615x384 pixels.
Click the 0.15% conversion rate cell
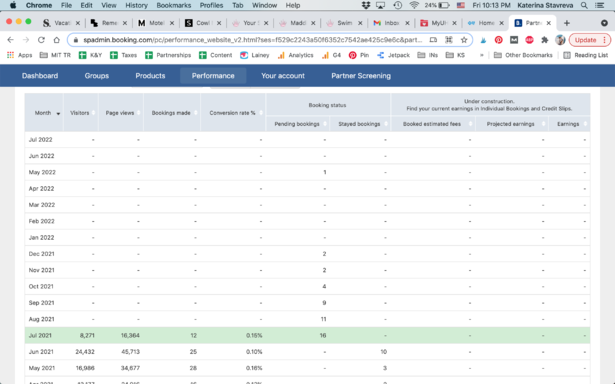[254, 335]
